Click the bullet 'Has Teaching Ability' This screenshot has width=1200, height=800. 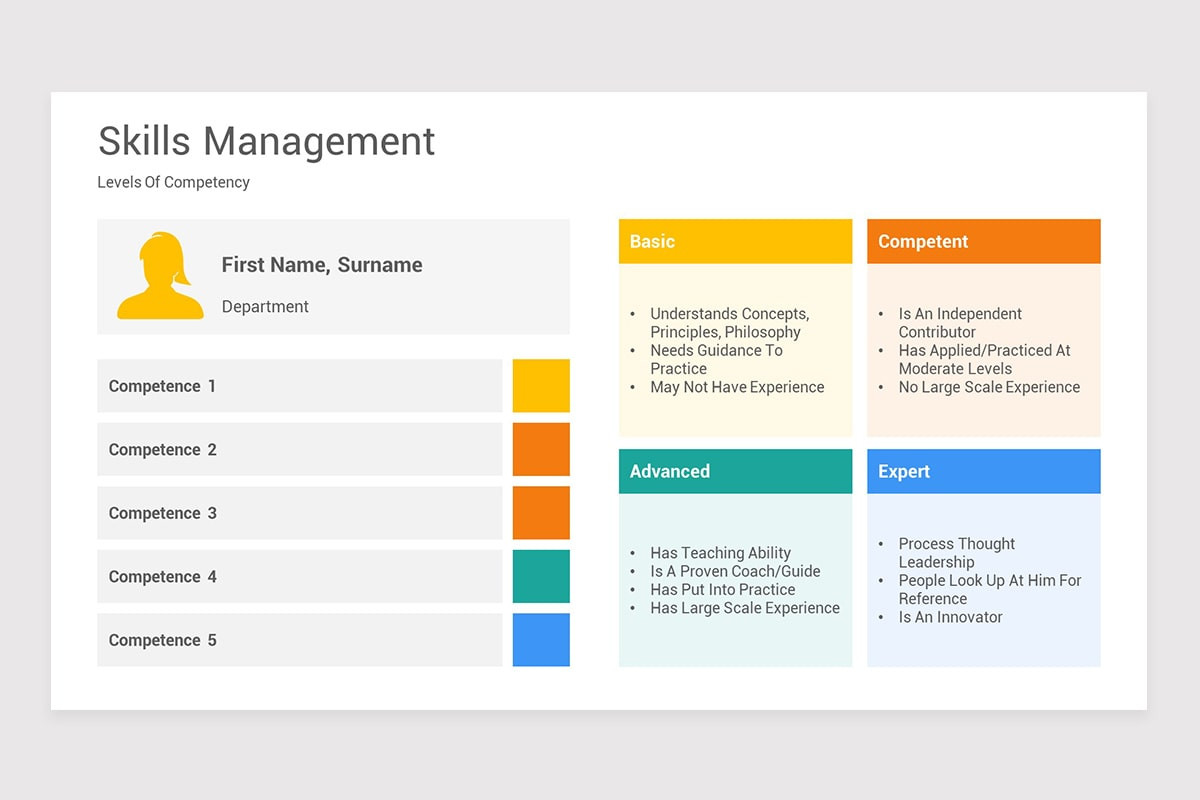click(721, 552)
